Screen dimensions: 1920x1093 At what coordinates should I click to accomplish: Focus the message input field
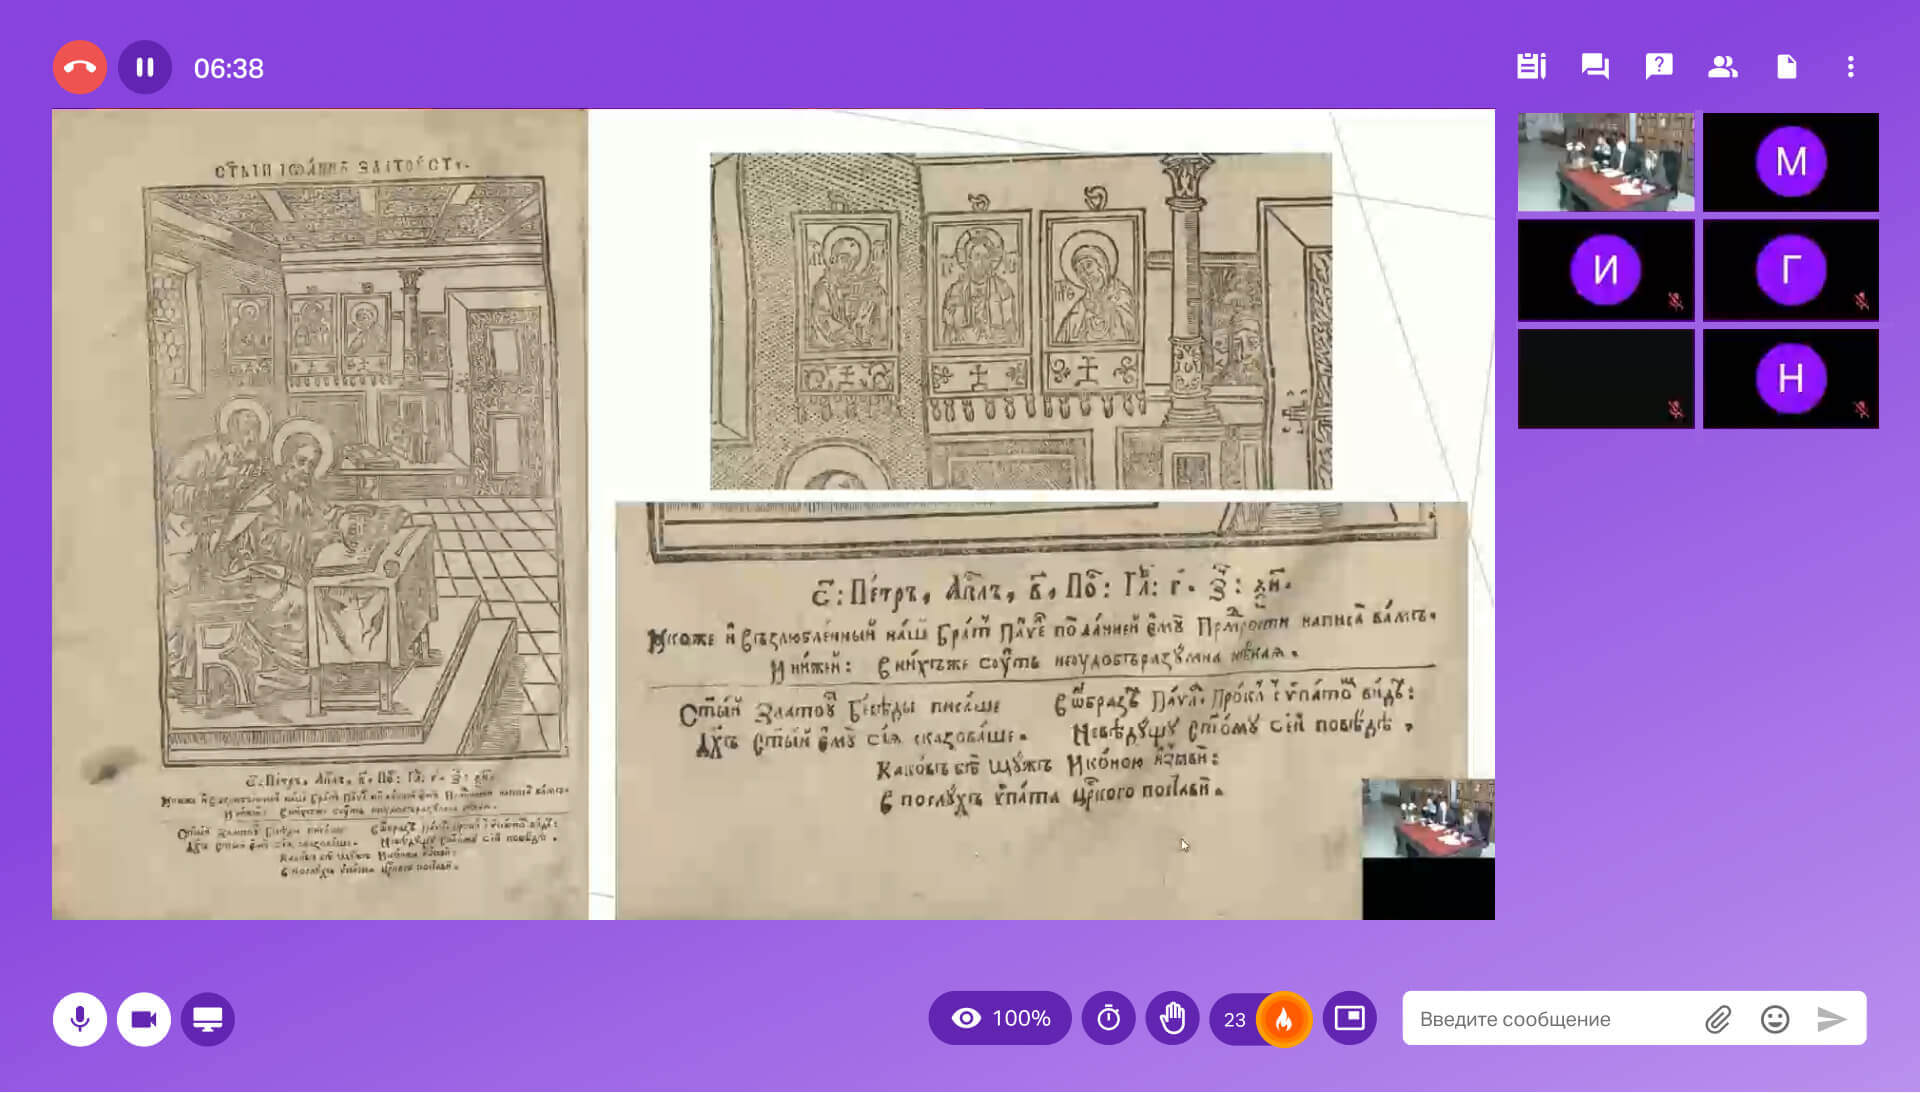tap(1550, 1019)
